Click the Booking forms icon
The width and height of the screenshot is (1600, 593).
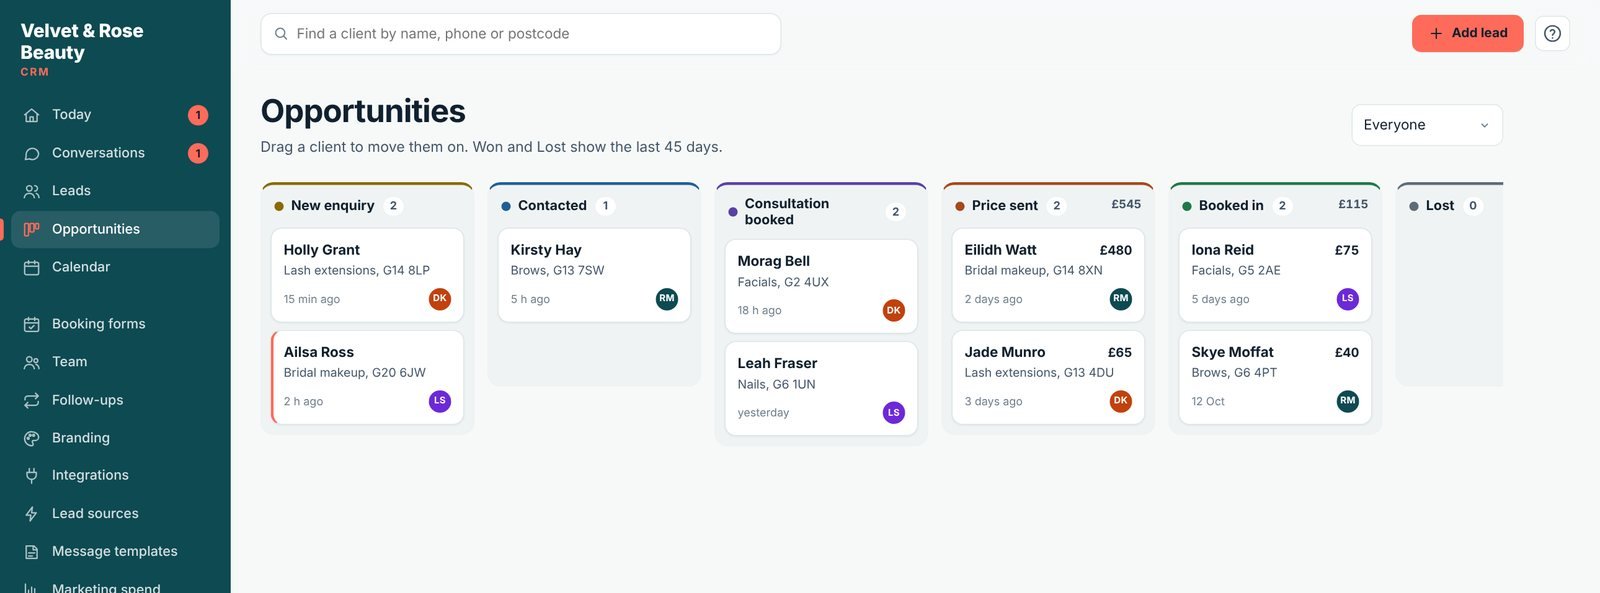point(32,324)
